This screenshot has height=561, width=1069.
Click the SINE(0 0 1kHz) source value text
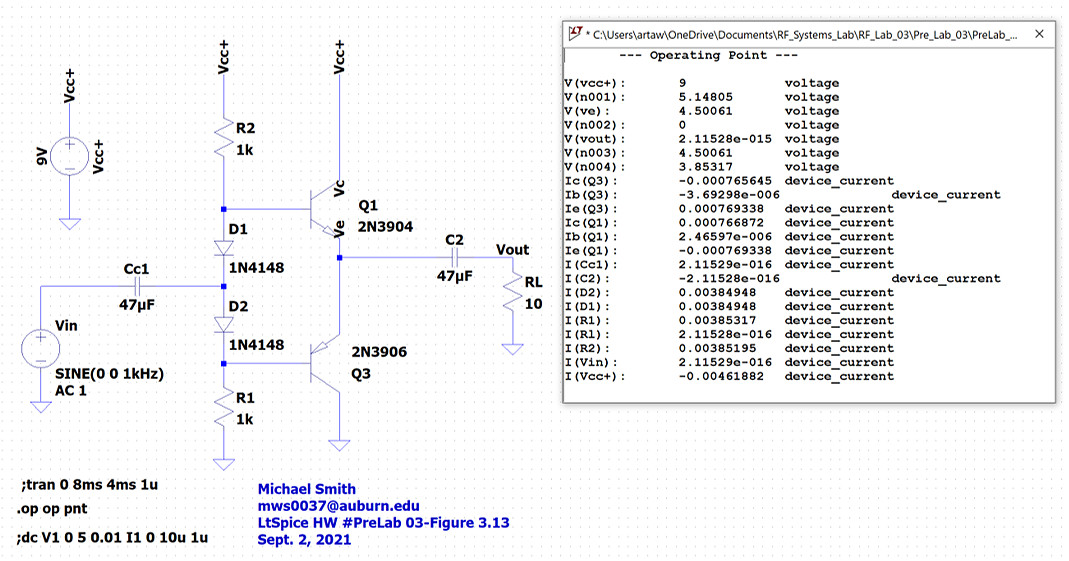pyautogui.click(x=109, y=374)
